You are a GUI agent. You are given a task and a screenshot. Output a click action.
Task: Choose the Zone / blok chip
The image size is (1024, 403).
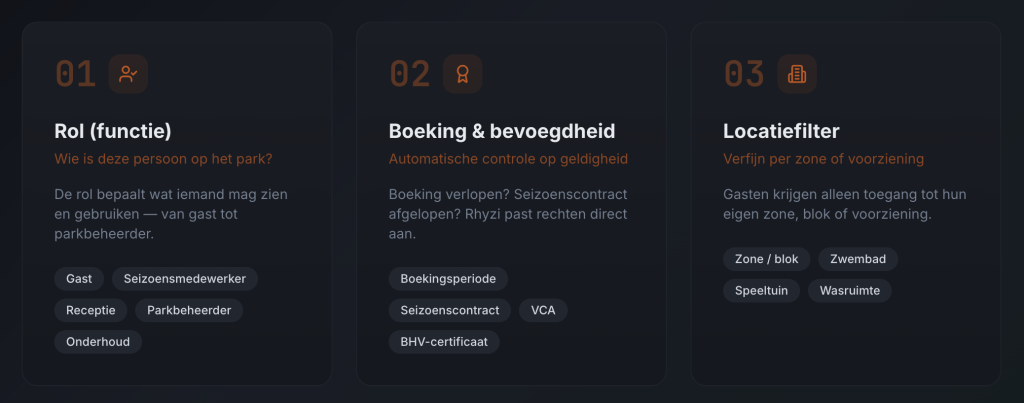767,259
